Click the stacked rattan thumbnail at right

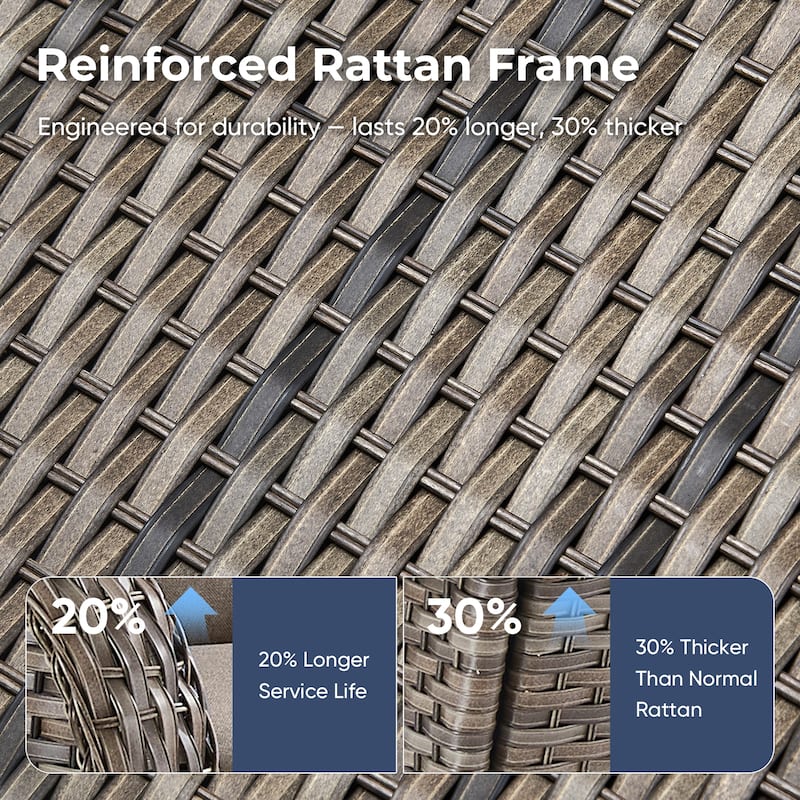(507, 674)
